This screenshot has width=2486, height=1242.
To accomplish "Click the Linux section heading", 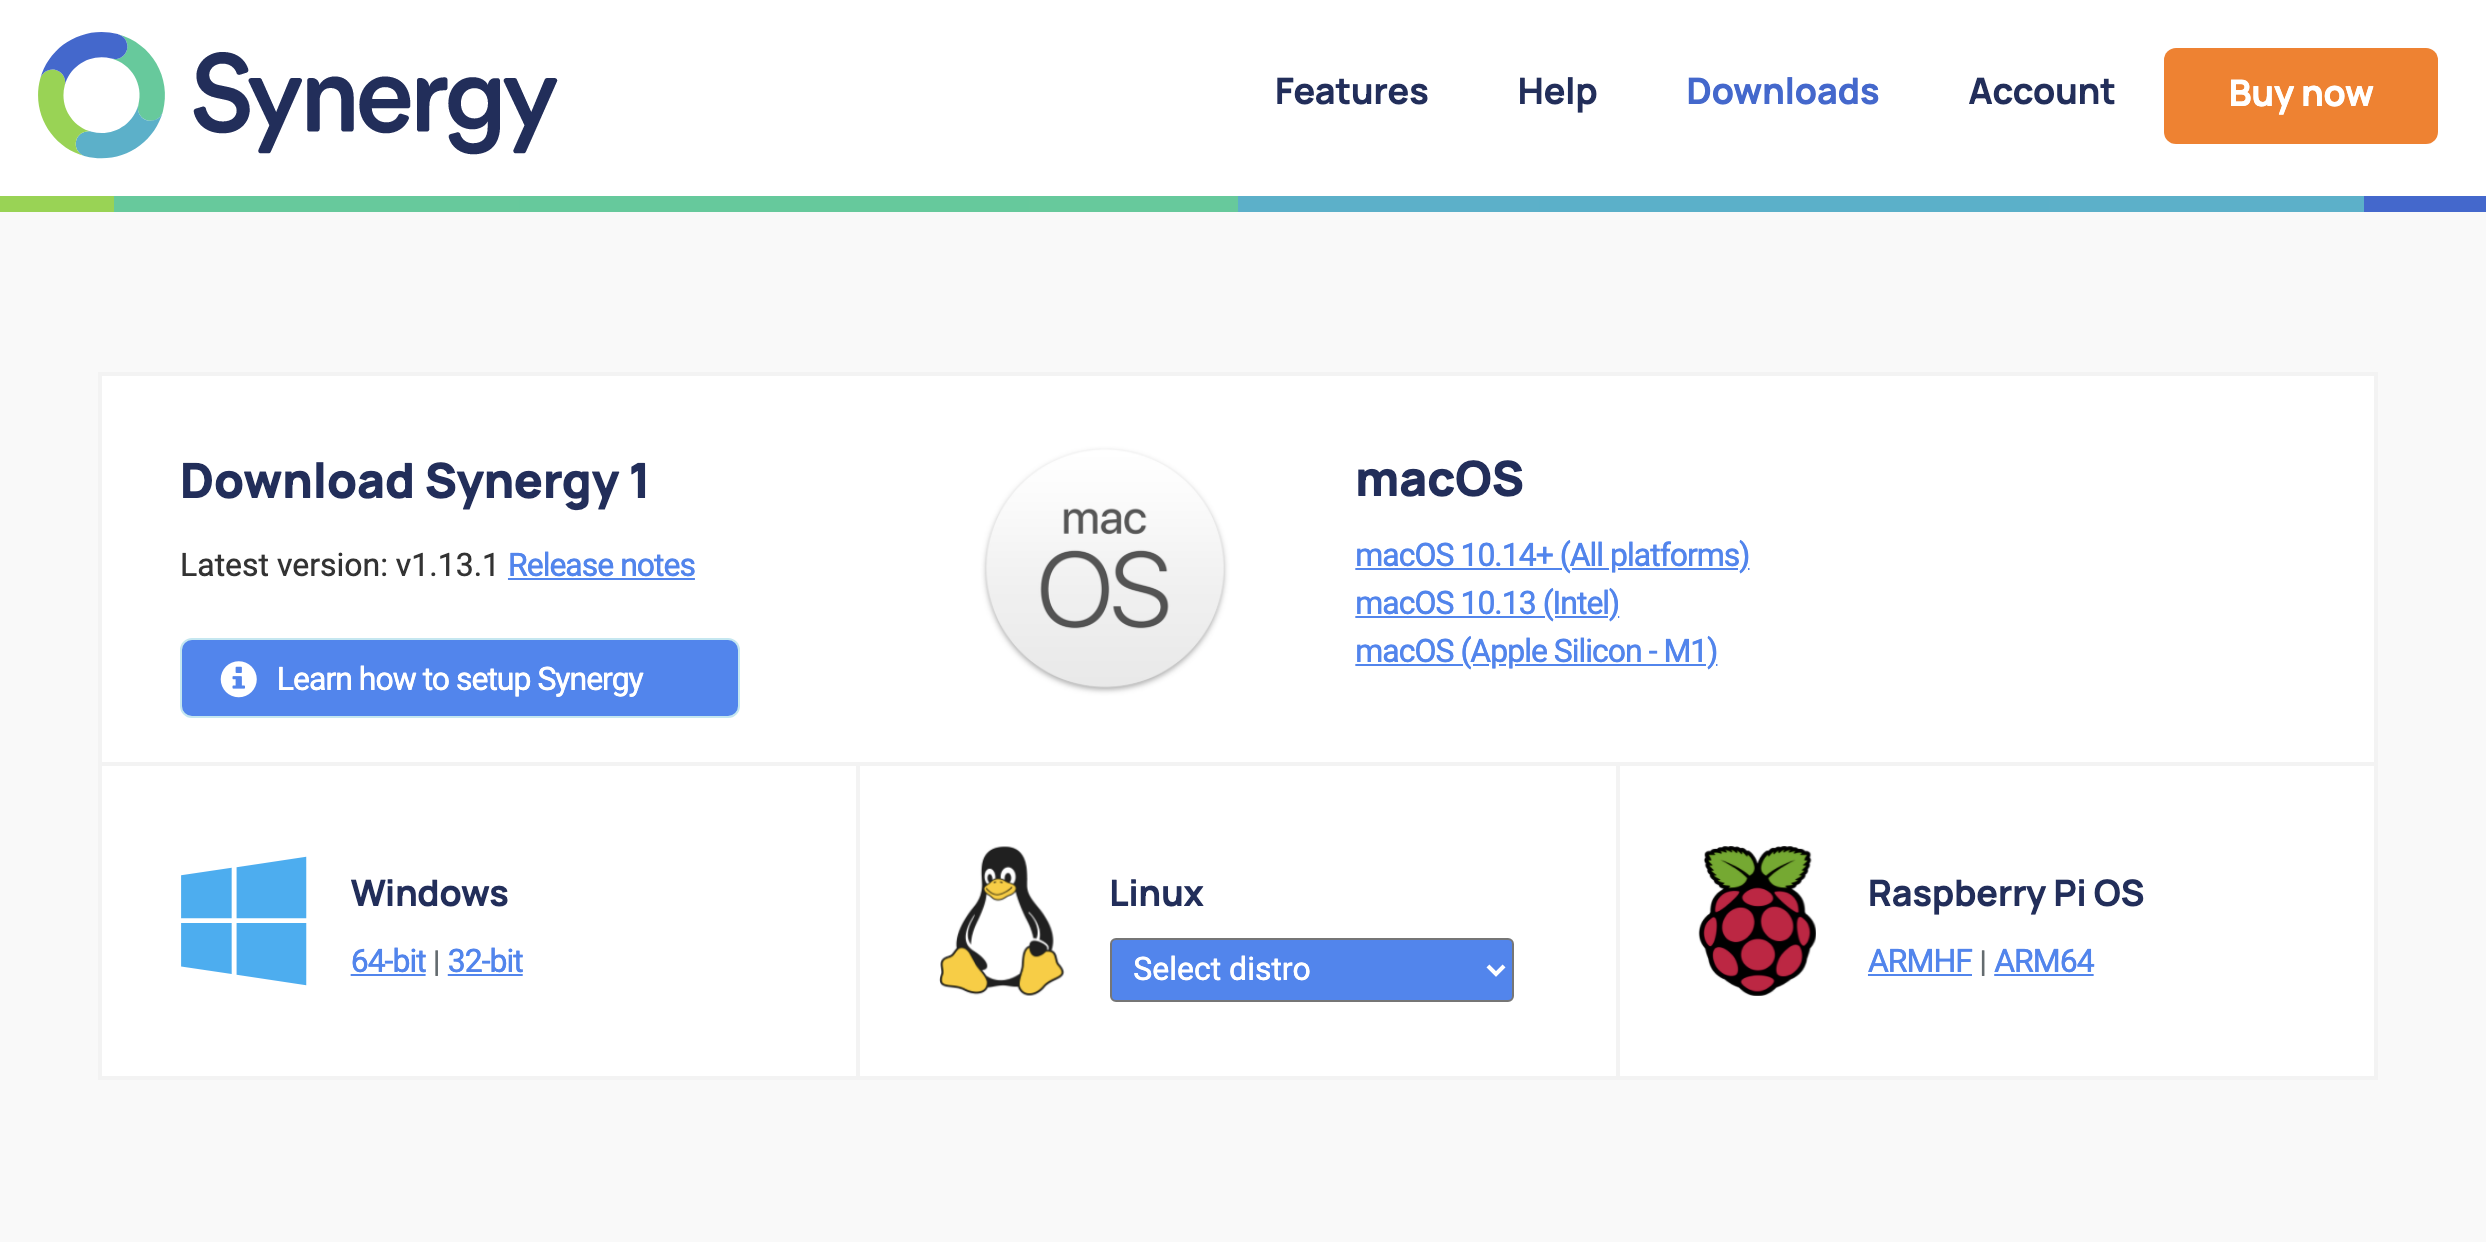I will pyautogui.click(x=1156, y=893).
